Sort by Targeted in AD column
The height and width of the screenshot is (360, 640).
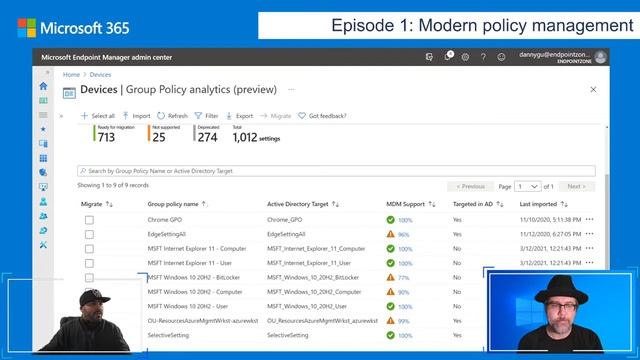478,204
